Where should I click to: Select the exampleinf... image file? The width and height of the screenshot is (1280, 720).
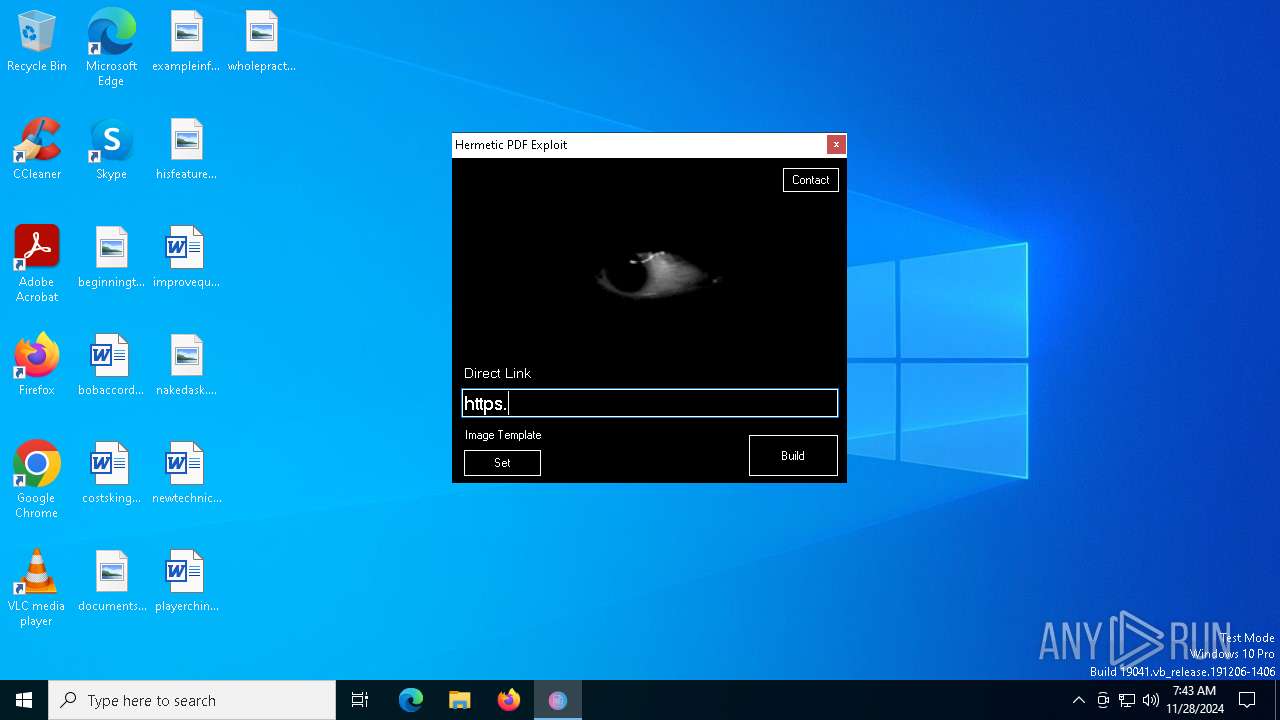(186, 42)
